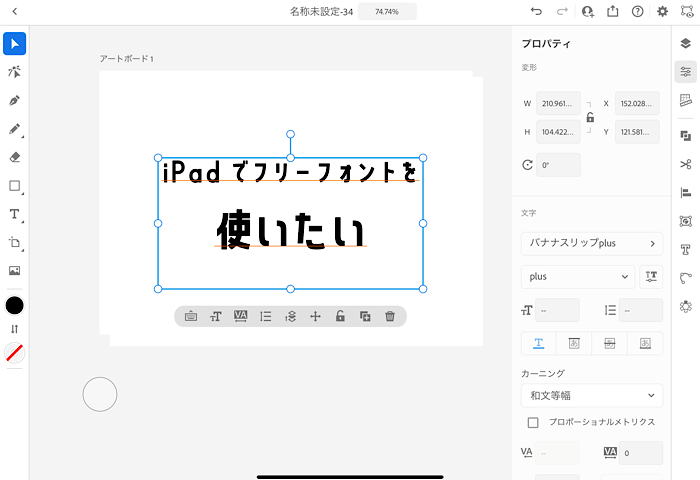Click the Y position field

pos(637,132)
